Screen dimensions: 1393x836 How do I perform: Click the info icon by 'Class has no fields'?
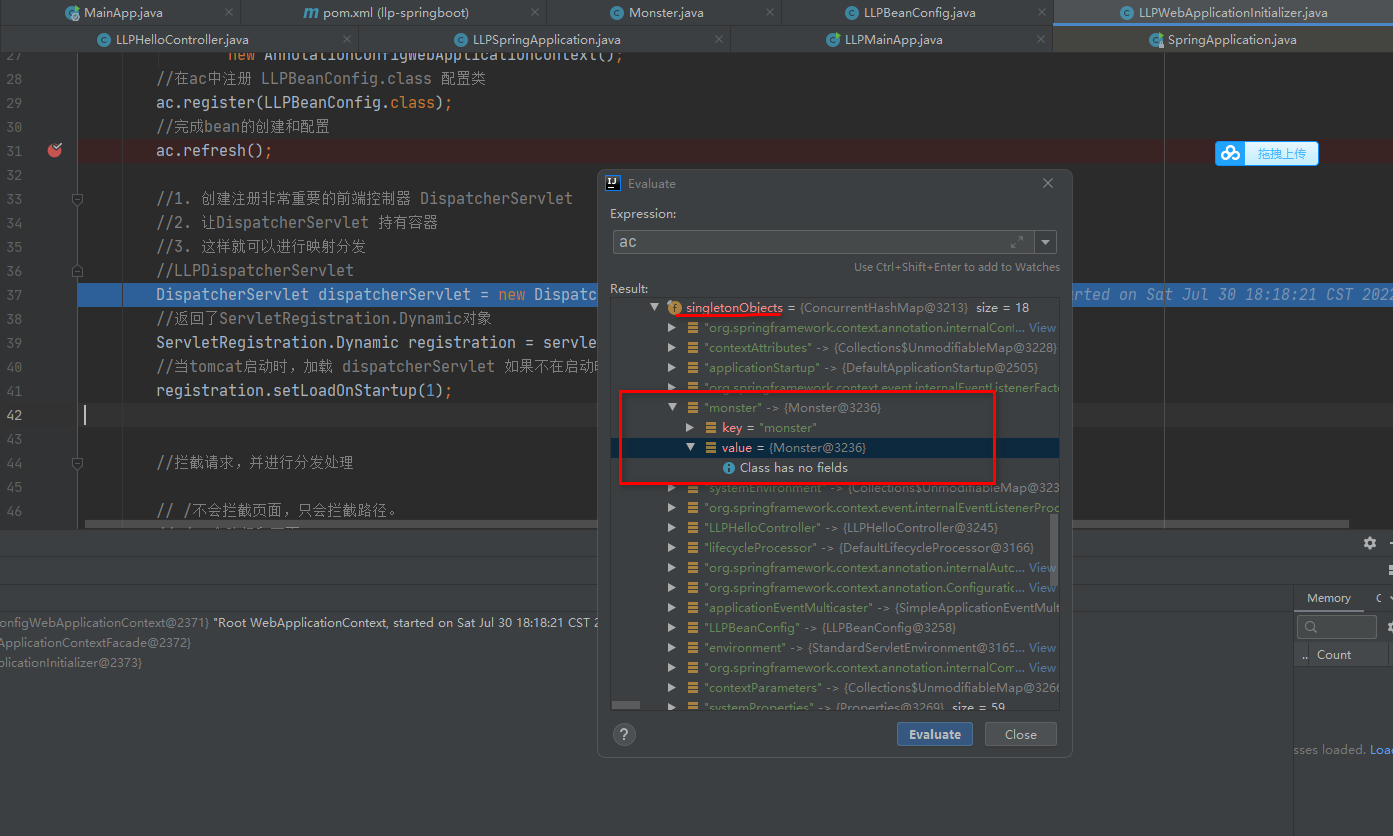click(729, 468)
